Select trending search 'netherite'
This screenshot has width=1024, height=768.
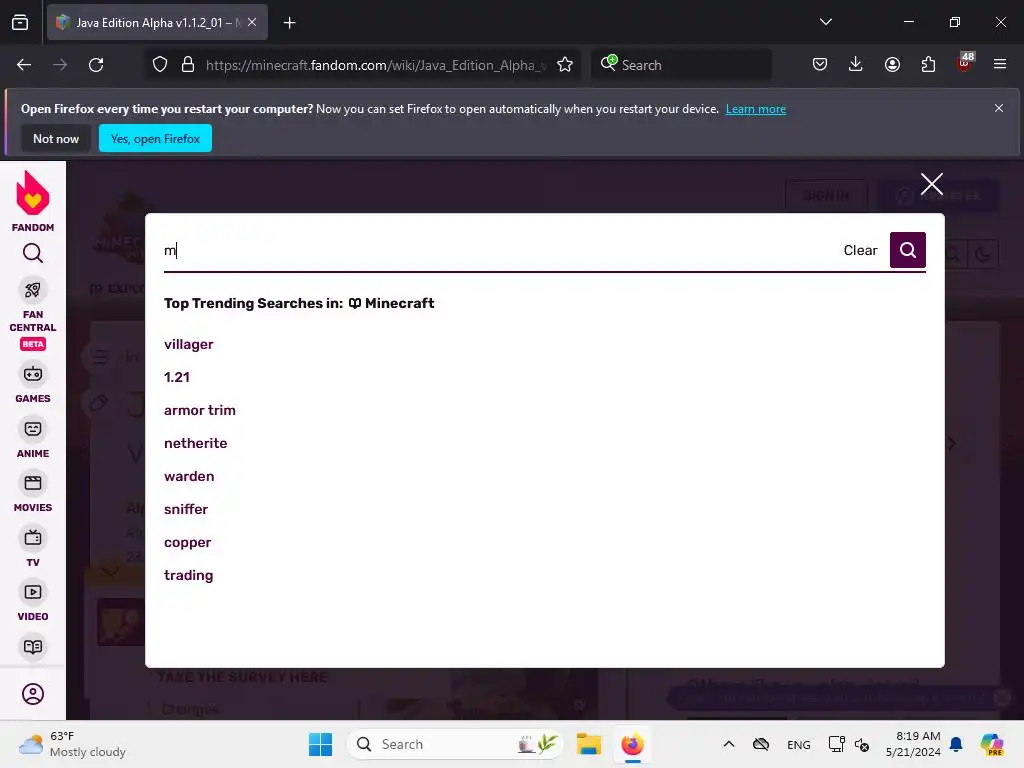196,443
